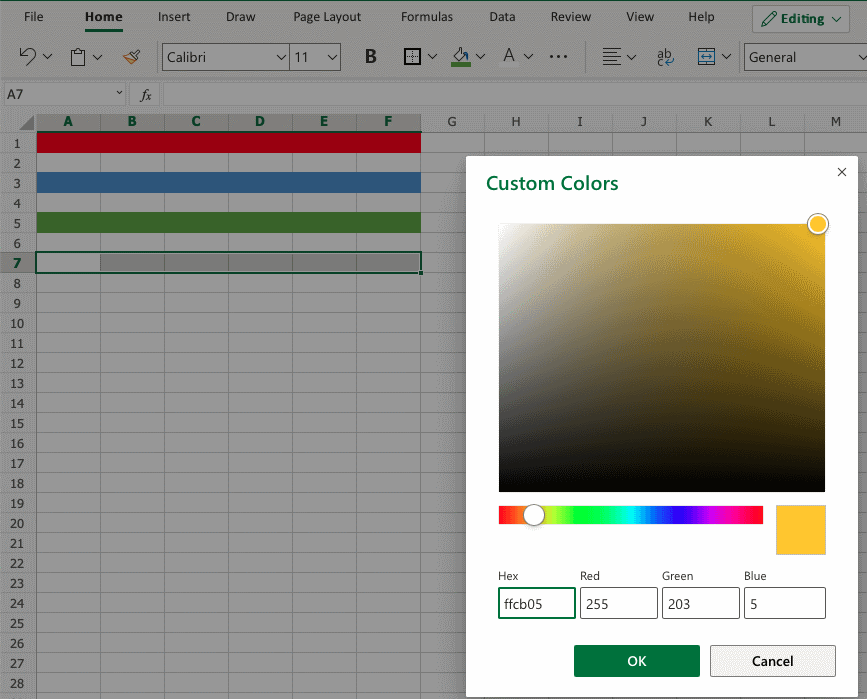
Task: Toggle Bold formatting
Action: pos(370,57)
